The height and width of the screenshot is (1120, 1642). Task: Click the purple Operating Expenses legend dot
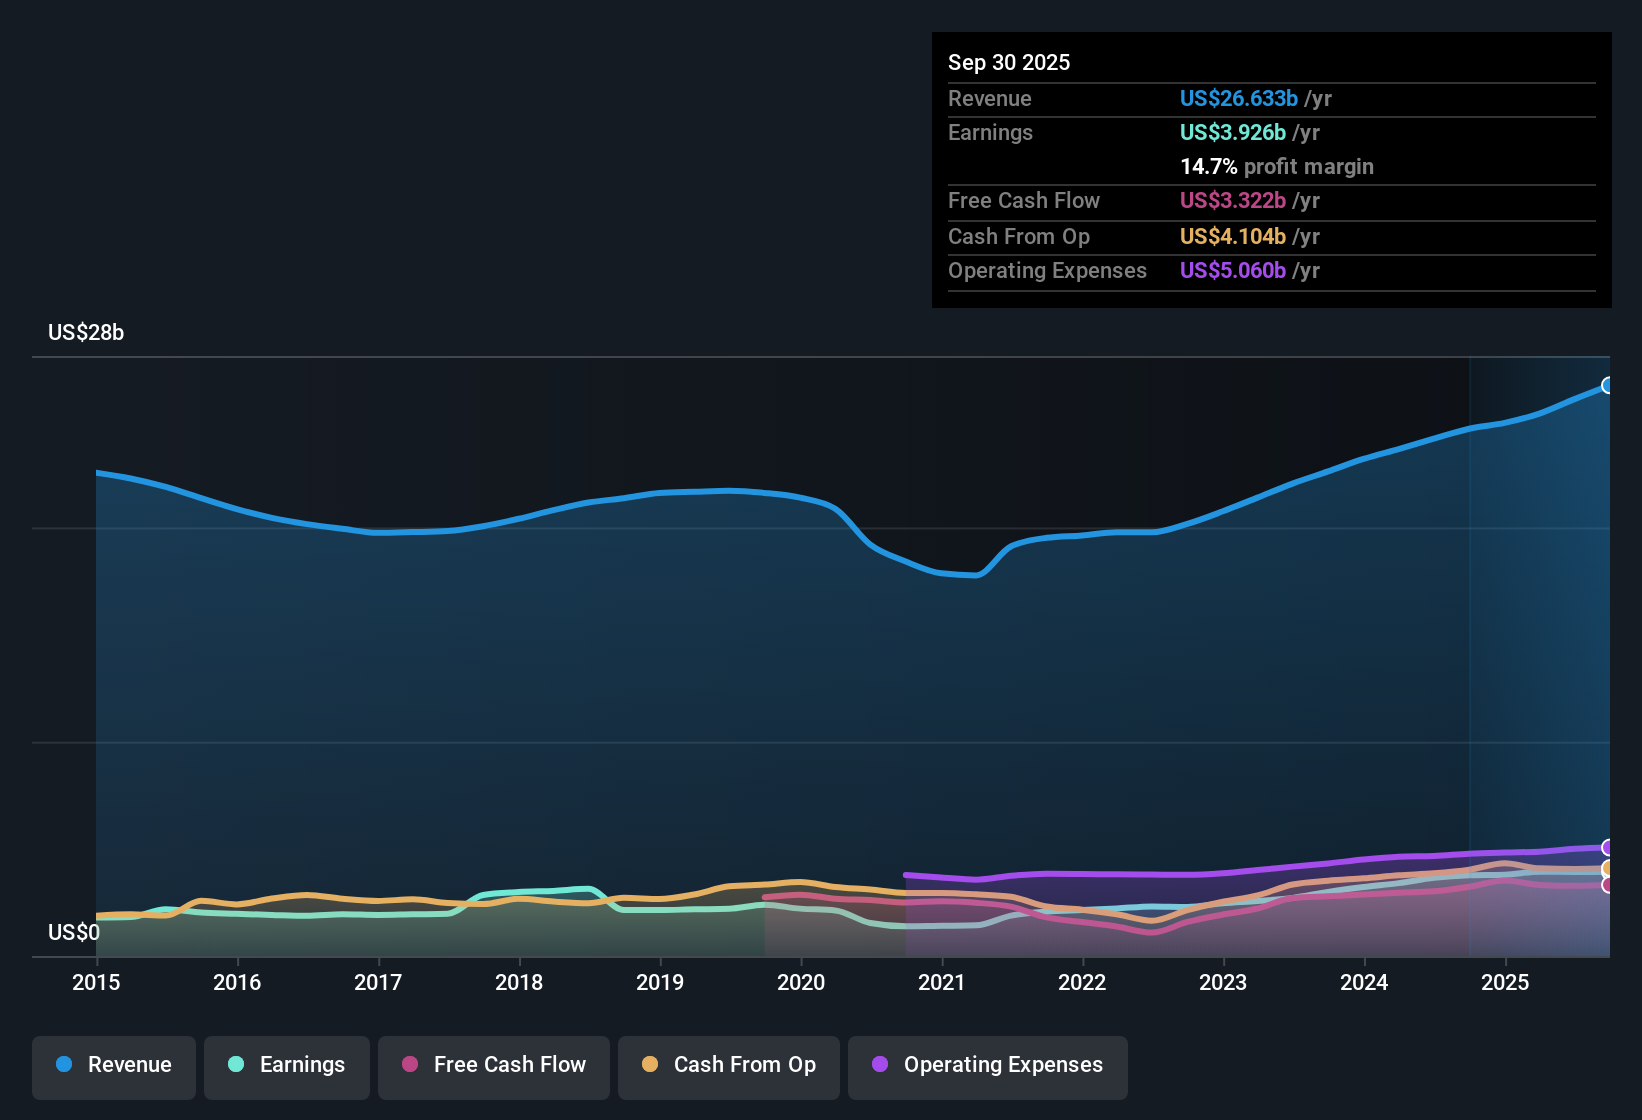tap(880, 1065)
